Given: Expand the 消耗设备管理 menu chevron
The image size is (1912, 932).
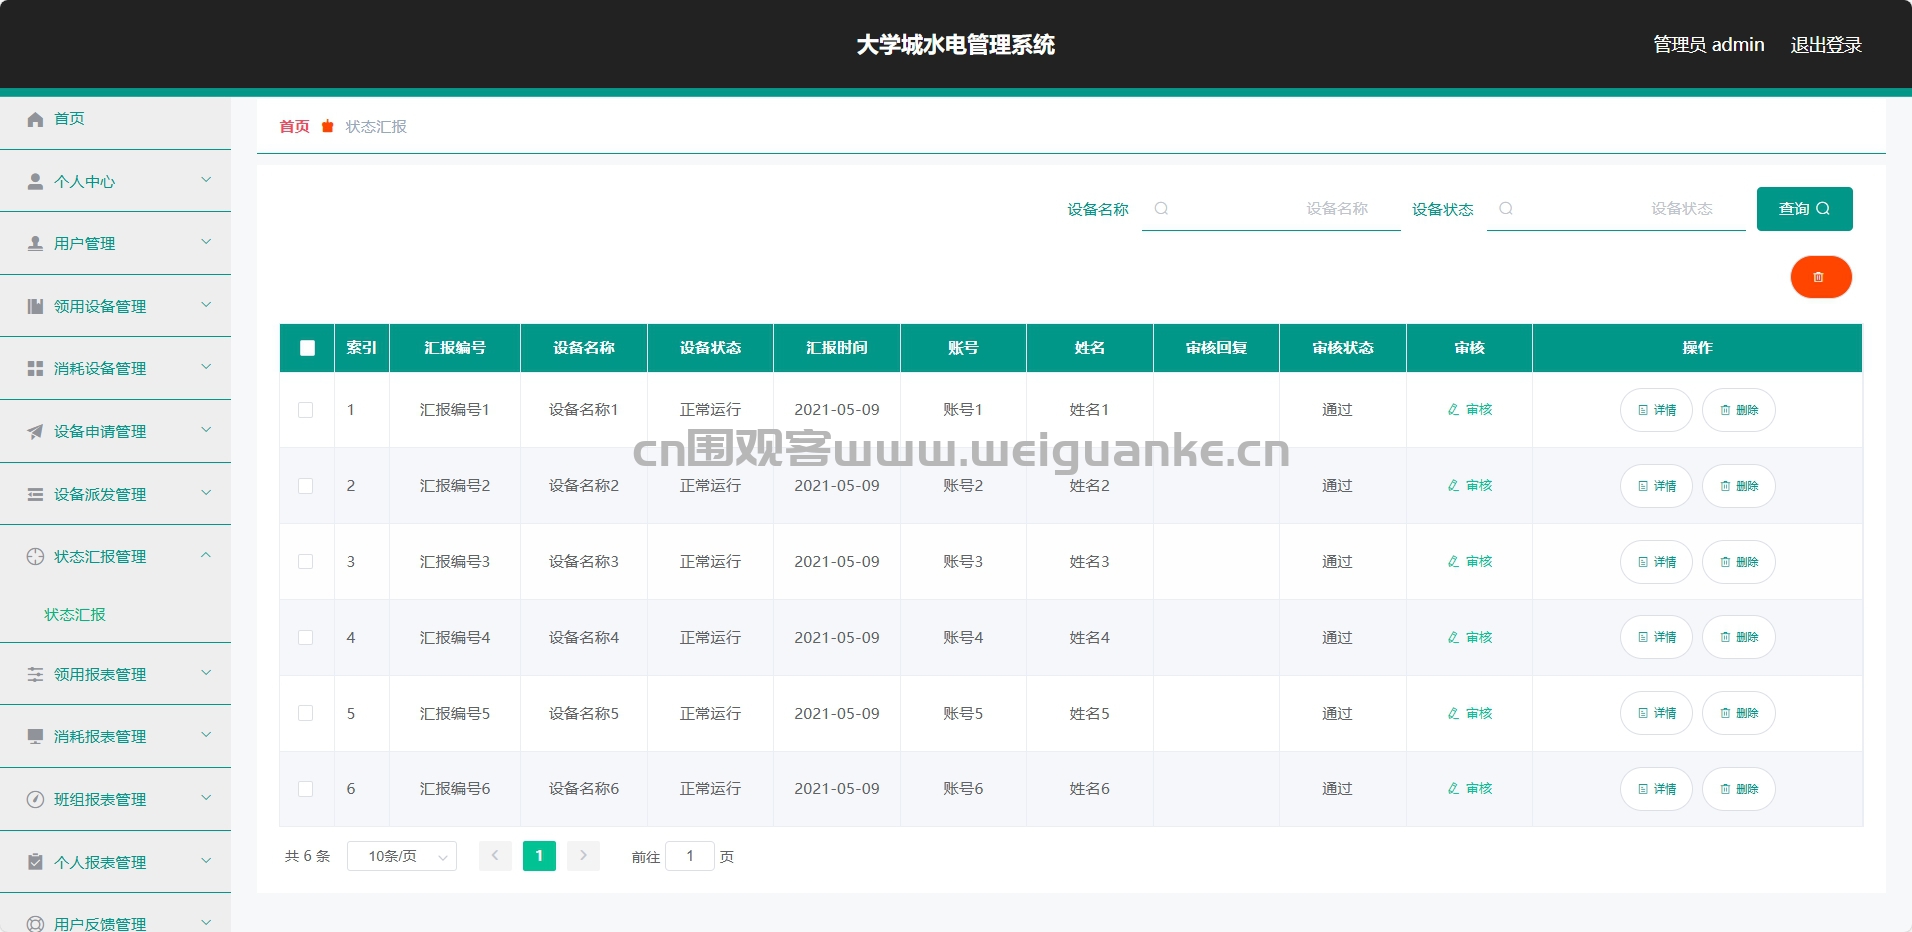Looking at the screenshot, I should point(206,367).
